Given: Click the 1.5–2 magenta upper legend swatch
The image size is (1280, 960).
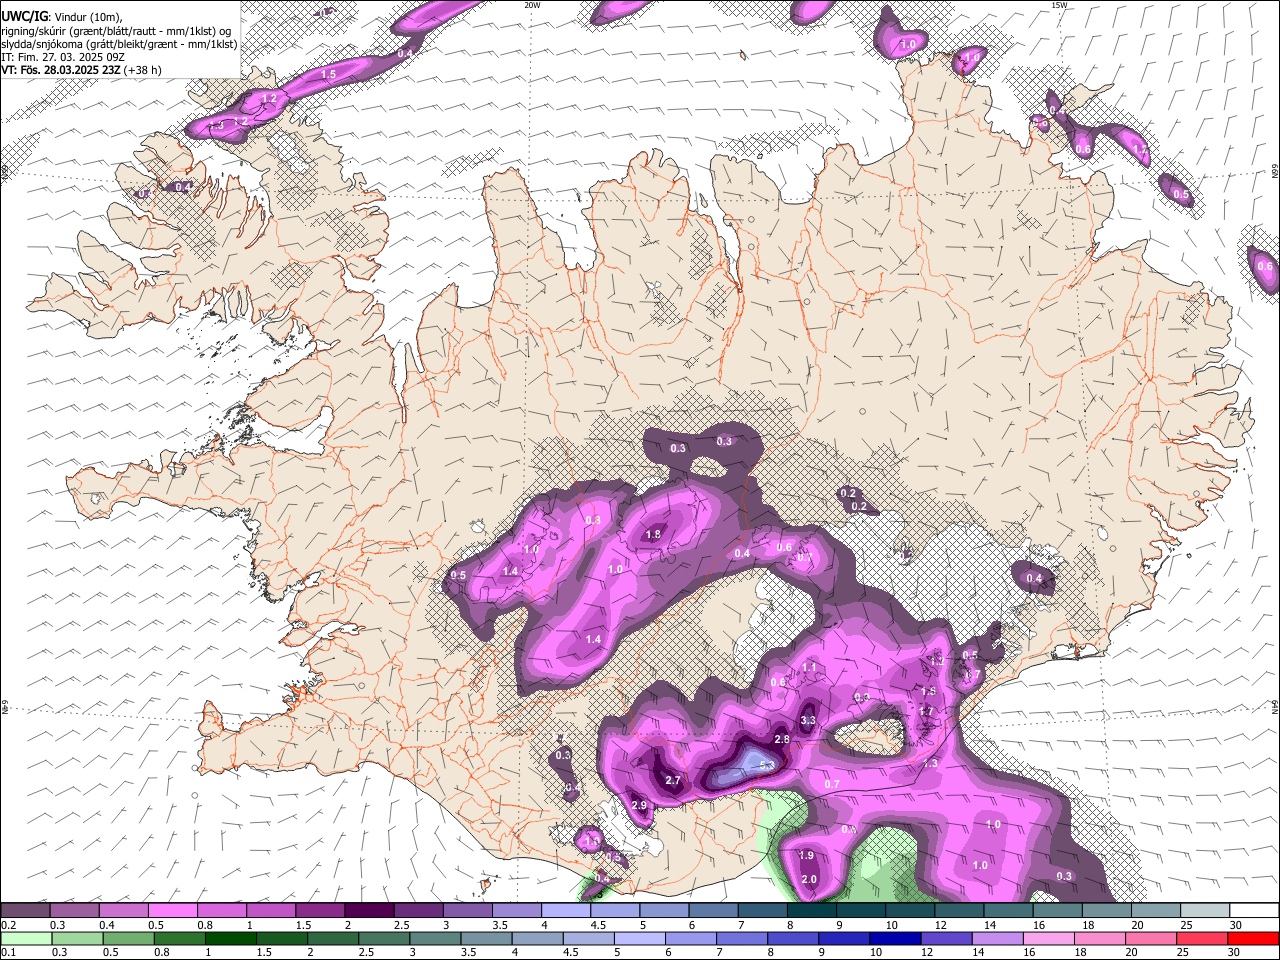Looking at the screenshot, I should tap(320, 911).
